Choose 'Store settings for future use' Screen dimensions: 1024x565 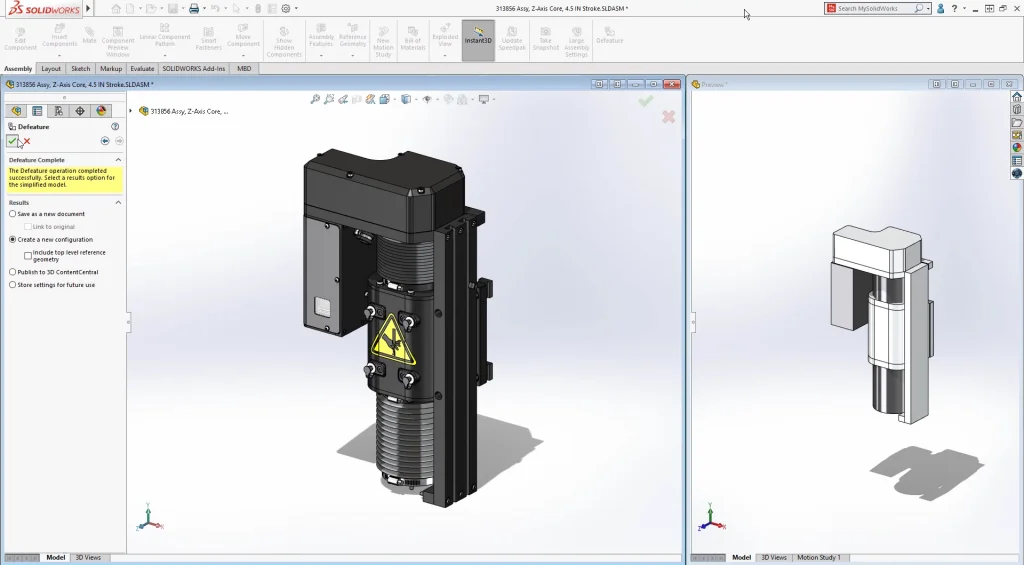(13, 285)
